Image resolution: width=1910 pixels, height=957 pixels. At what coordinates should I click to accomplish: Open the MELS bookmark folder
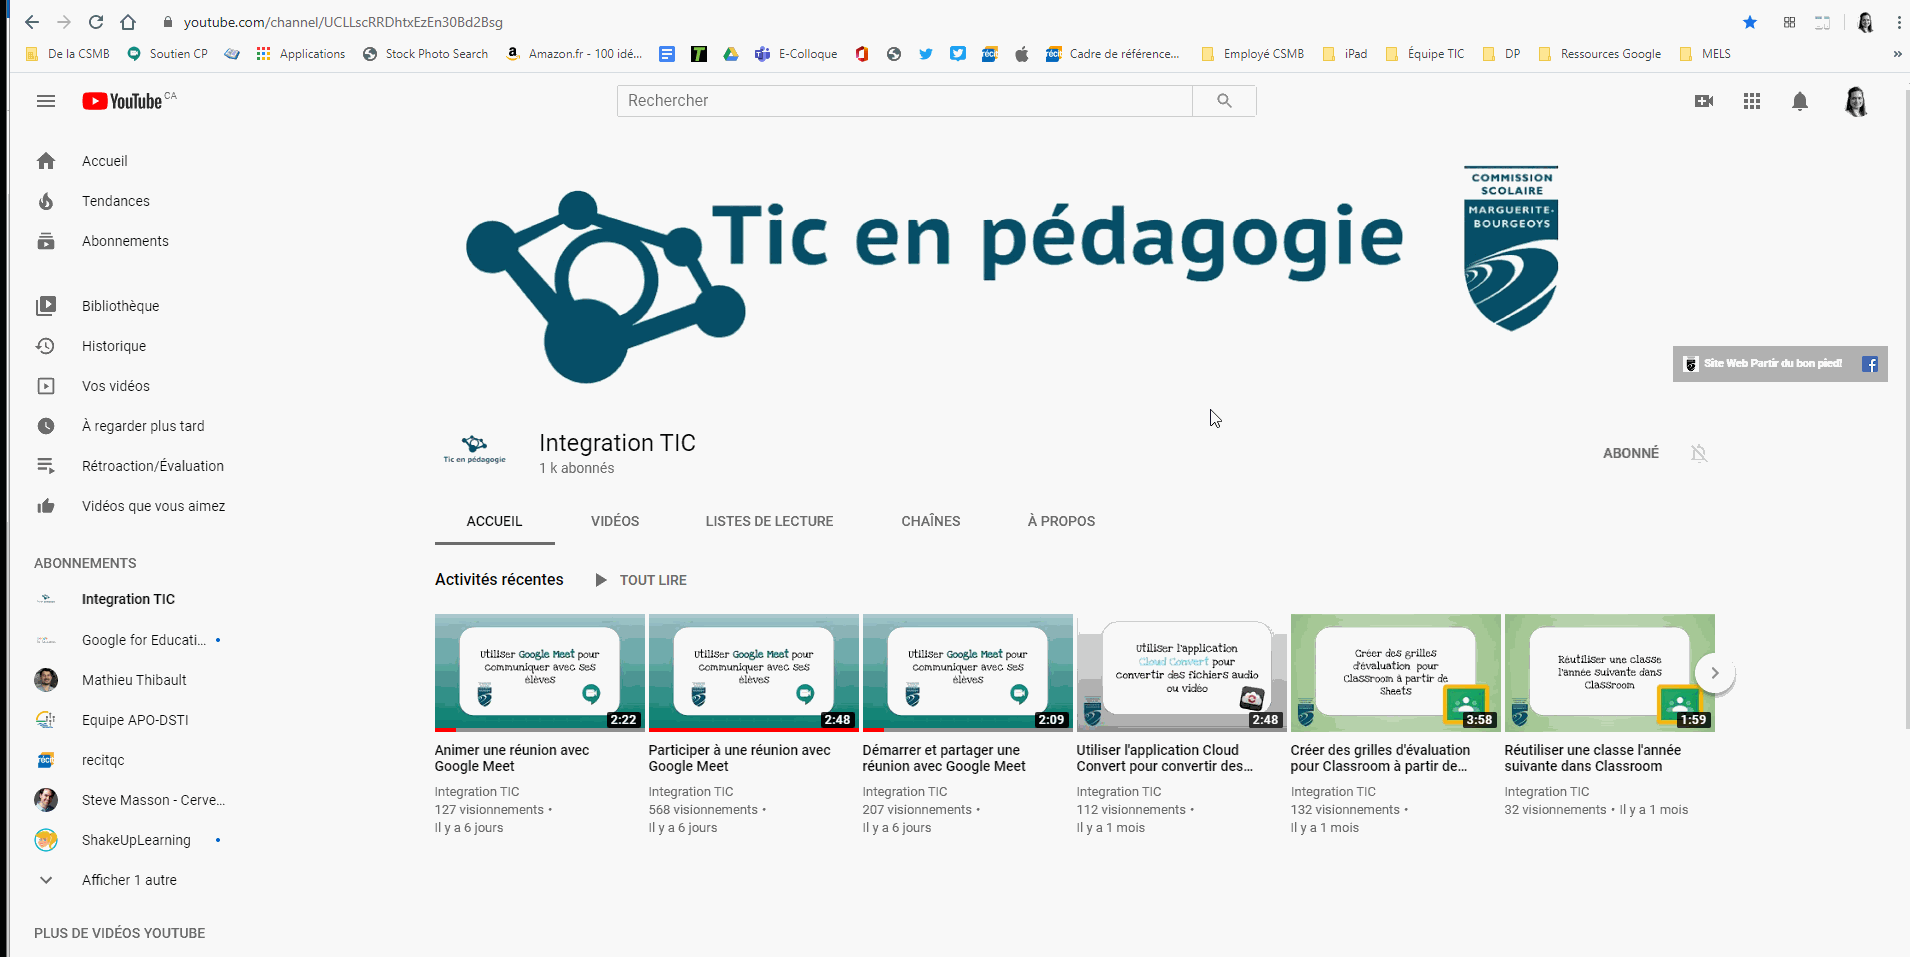pos(1705,54)
